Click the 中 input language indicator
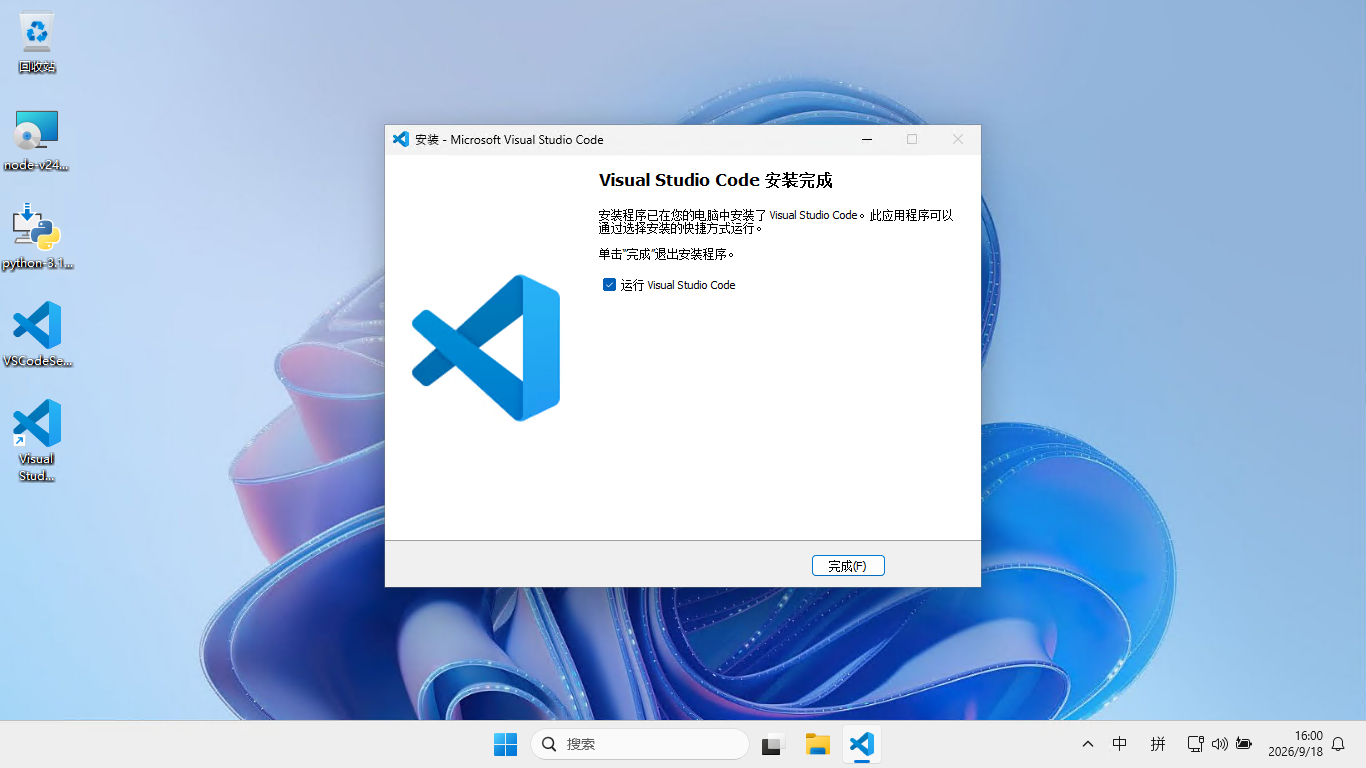1366x768 pixels. (1120, 744)
